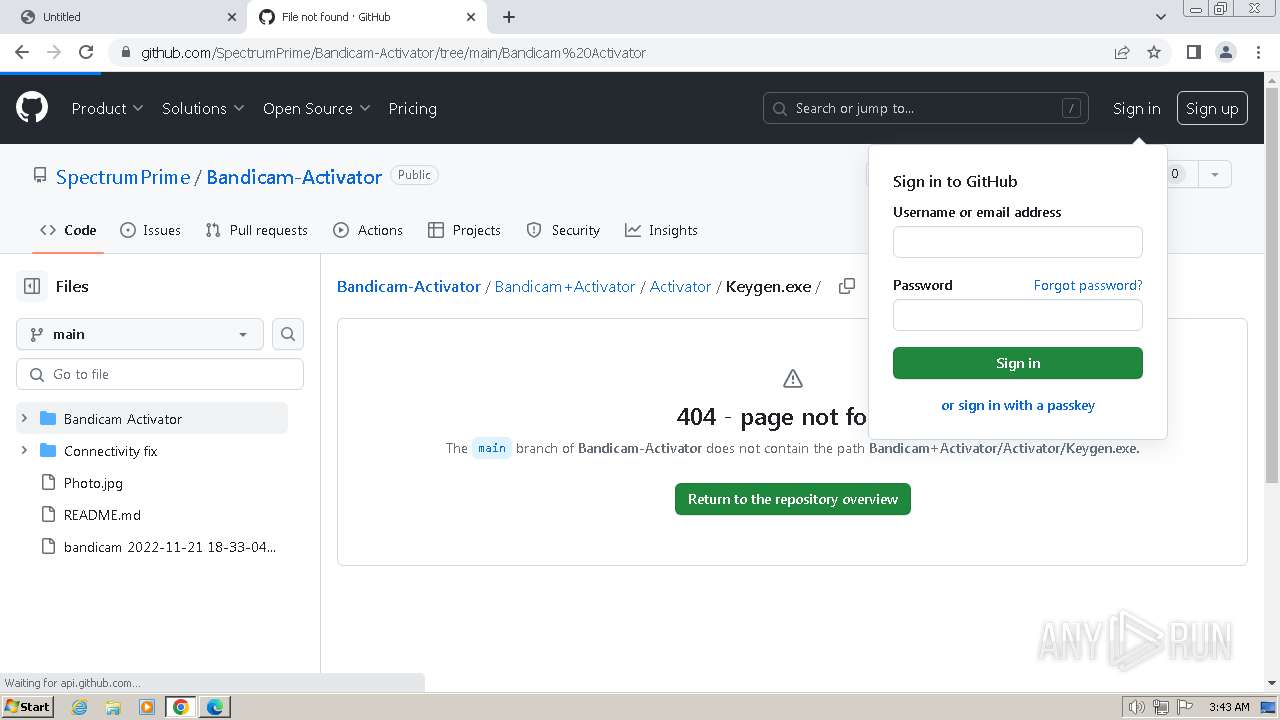This screenshot has width=1280, height=720.
Task: Open Internet Explorer from taskbar
Action: (x=79, y=707)
